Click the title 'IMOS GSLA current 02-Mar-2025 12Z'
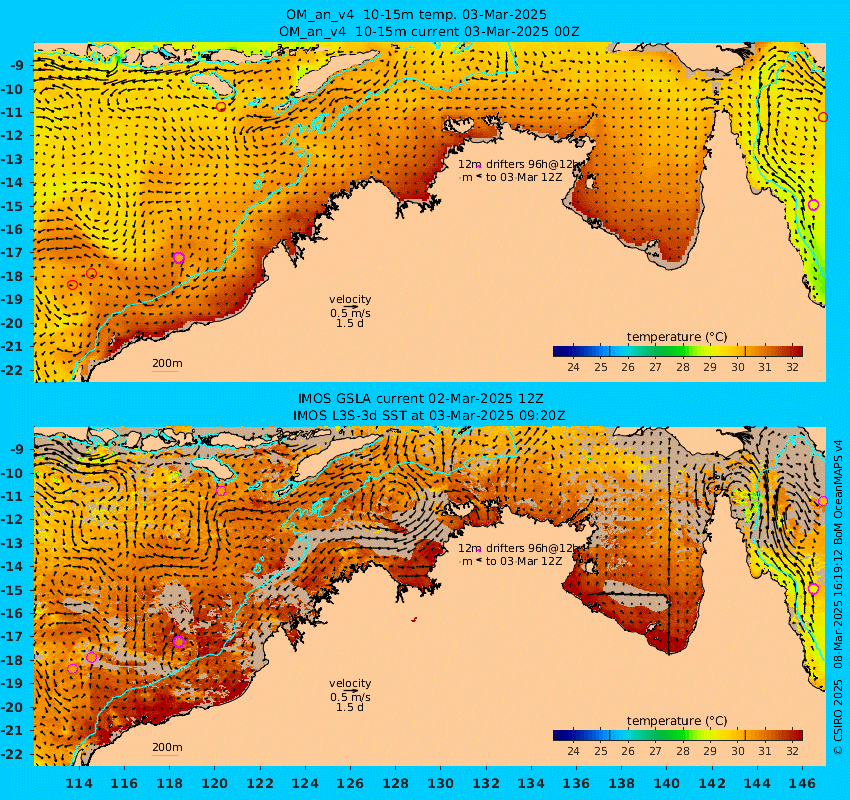The width and height of the screenshot is (850, 800). click(421, 399)
